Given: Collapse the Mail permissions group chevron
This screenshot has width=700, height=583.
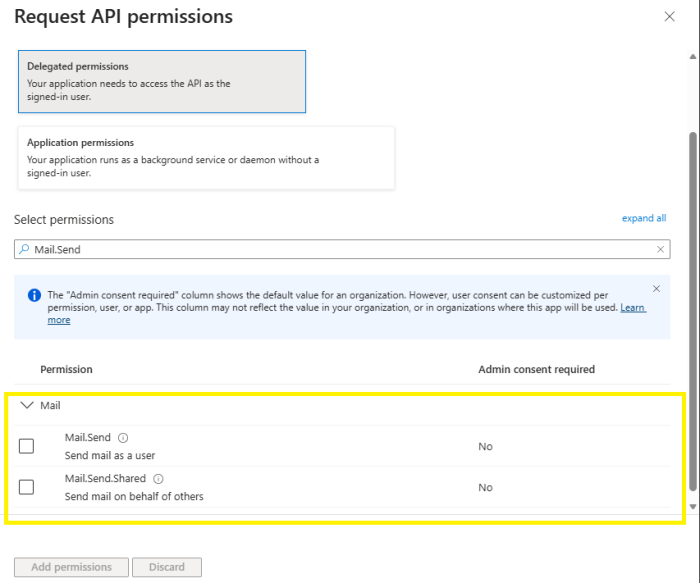Looking at the screenshot, I should click(27, 406).
